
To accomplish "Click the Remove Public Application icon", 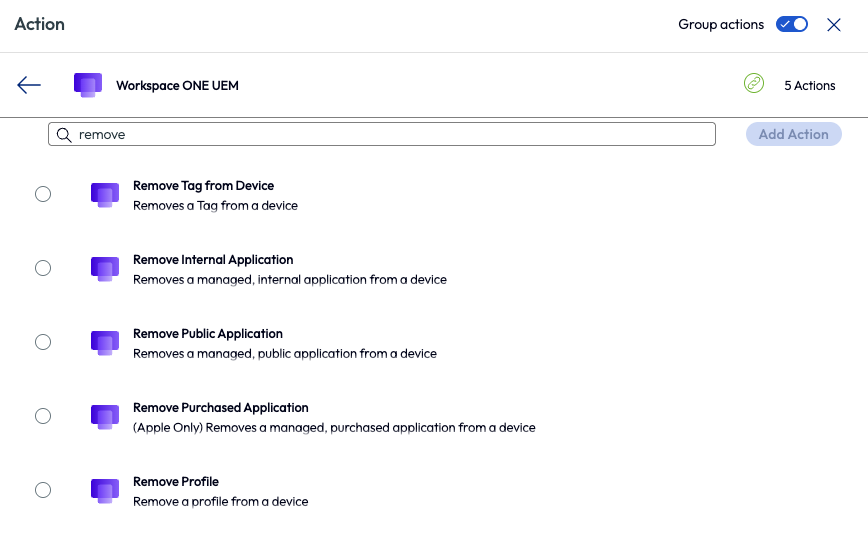I will [105, 343].
